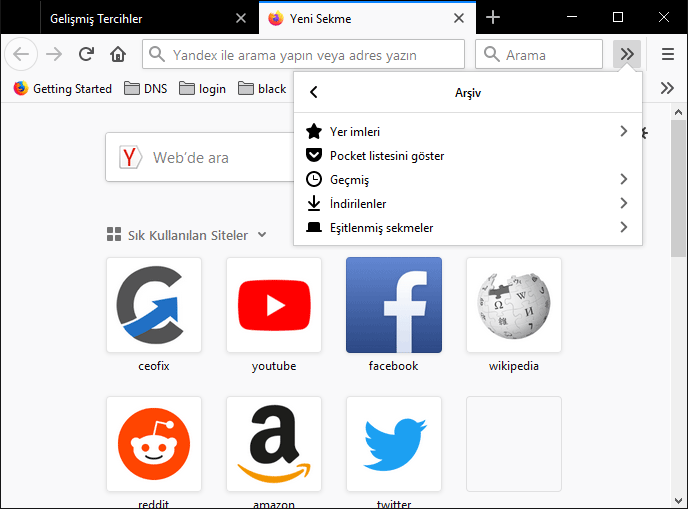Open a new tab with plus button
This screenshot has height=509, width=688.
[x=493, y=18]
